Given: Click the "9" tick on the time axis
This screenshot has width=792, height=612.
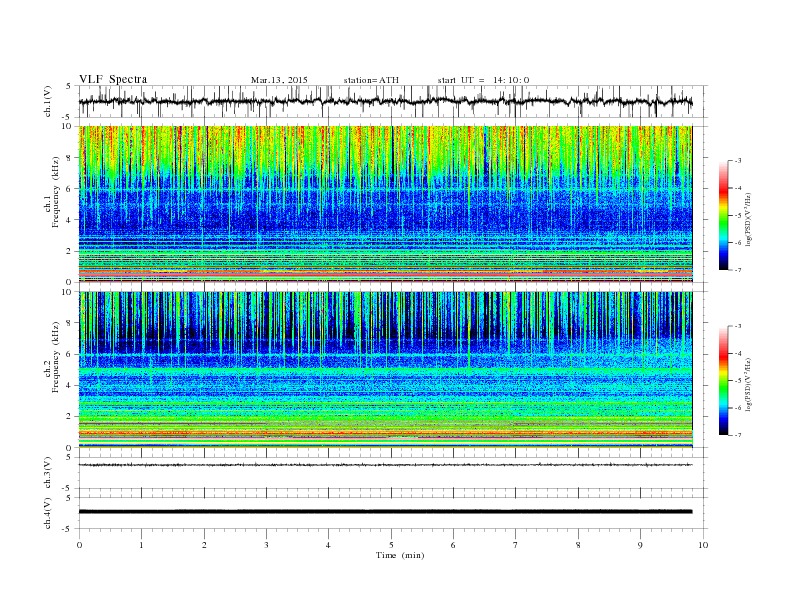Looking at the screenshot, I should [640, 545].
